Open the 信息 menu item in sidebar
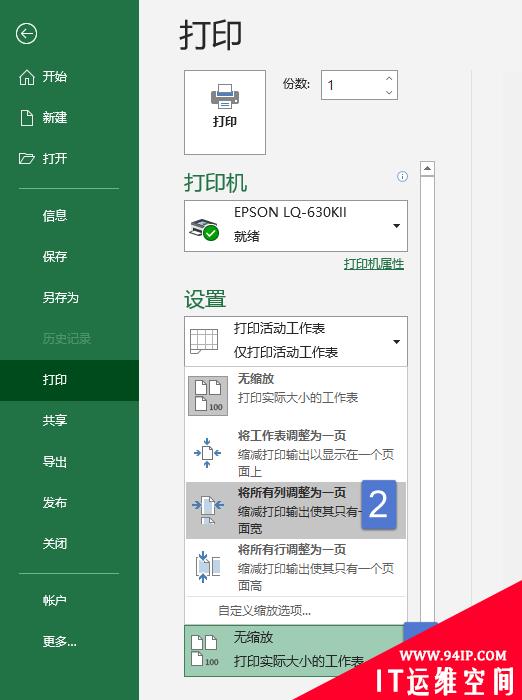Image resolution: width=522 pixels, height=700 pixels. coord(55,216)
